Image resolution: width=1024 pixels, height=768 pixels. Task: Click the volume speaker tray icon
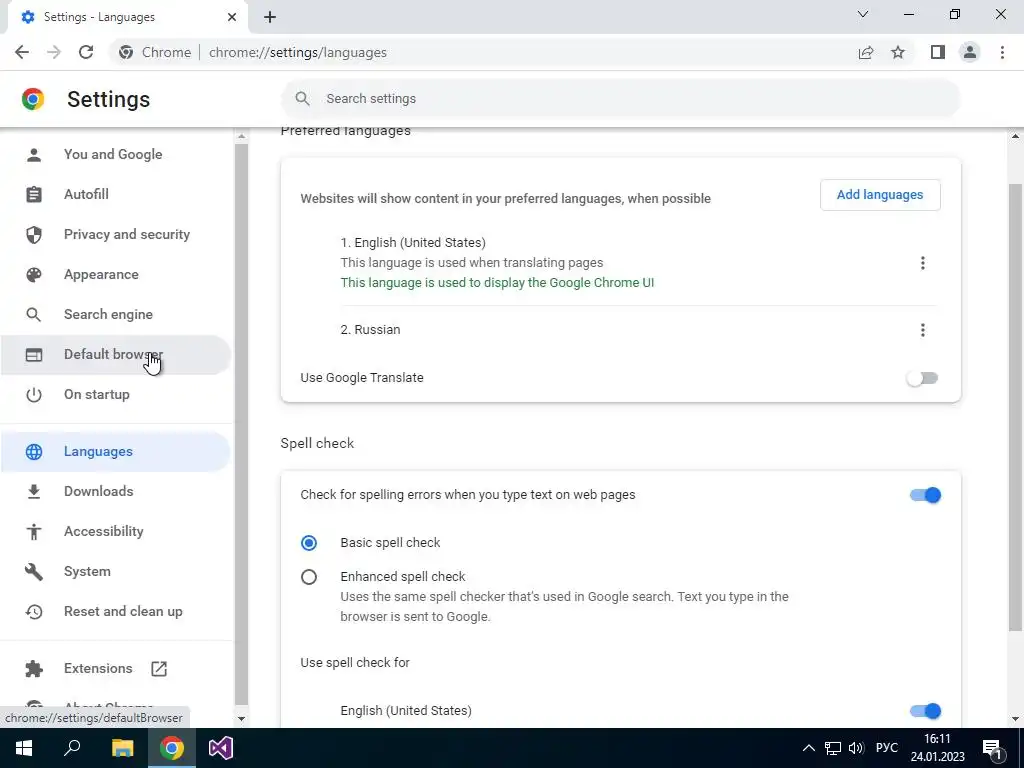[x=856, y=748]
